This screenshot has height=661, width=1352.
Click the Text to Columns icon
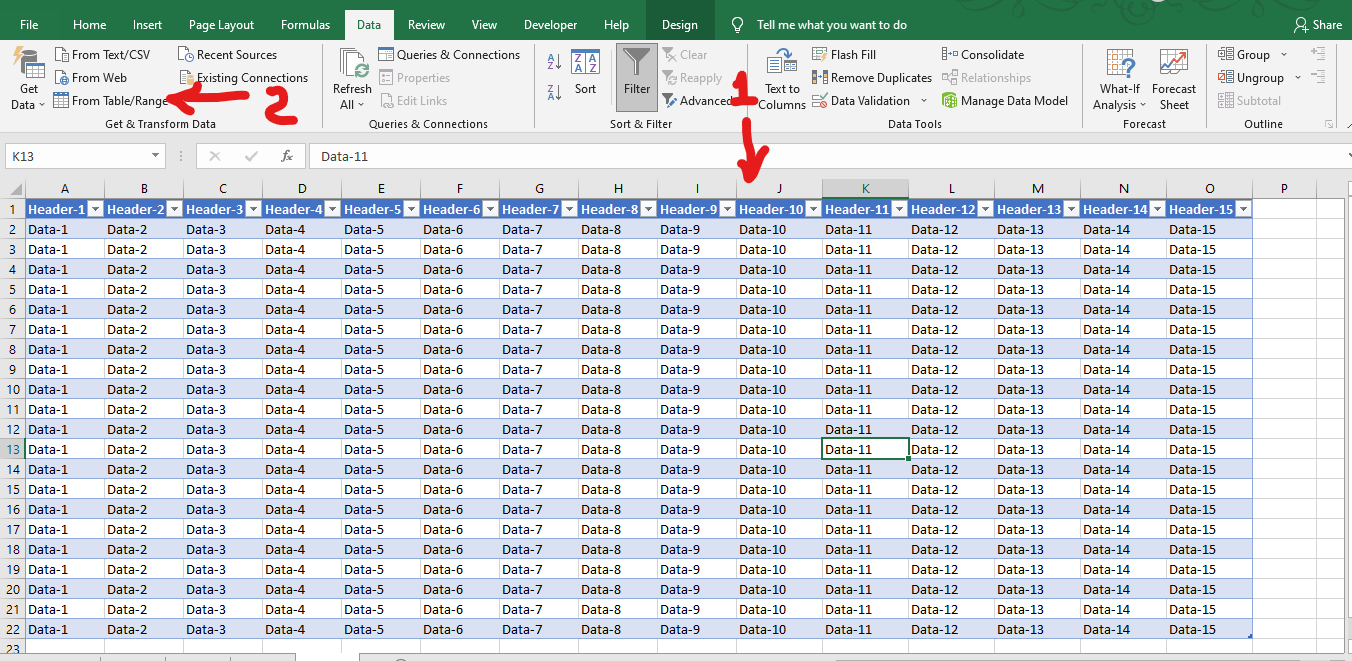click(781, 65)
